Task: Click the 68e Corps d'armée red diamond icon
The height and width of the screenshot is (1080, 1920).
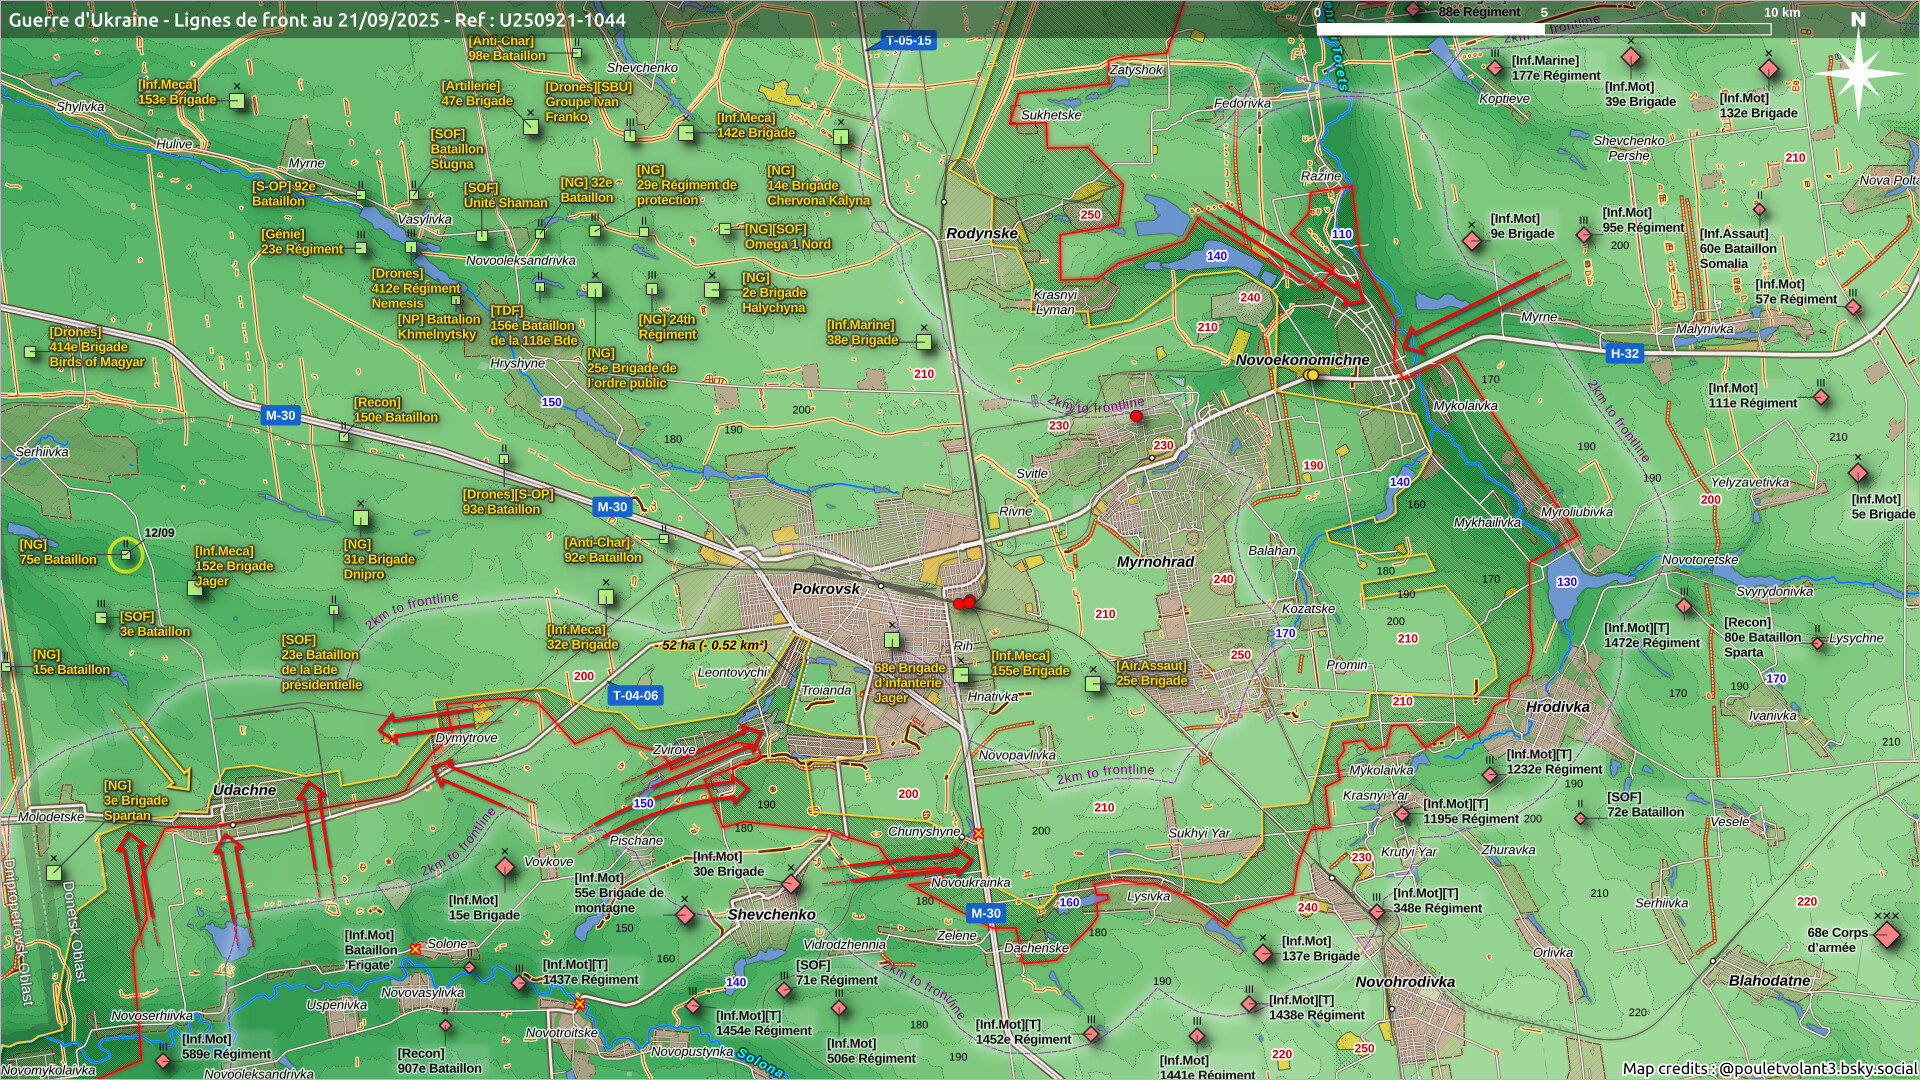Action: 1886,936
